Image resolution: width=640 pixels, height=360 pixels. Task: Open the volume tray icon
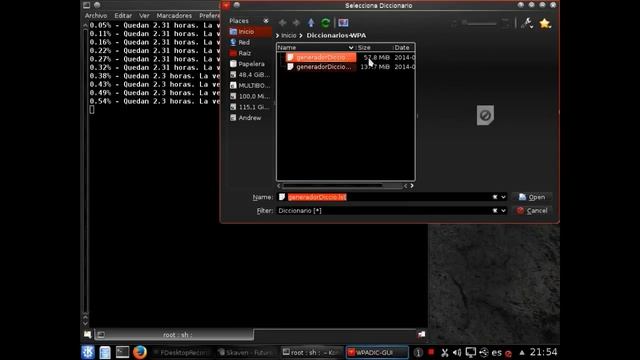457,352
